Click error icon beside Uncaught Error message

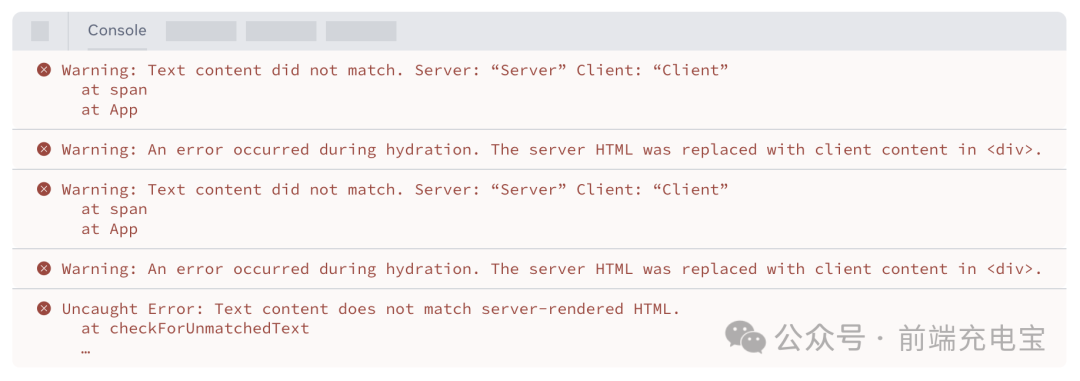point(44,308)
